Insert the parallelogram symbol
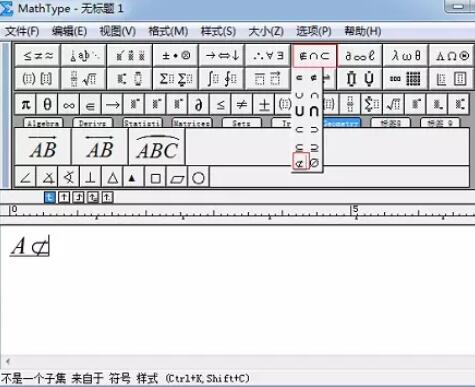475x387 pixels. 177,177
